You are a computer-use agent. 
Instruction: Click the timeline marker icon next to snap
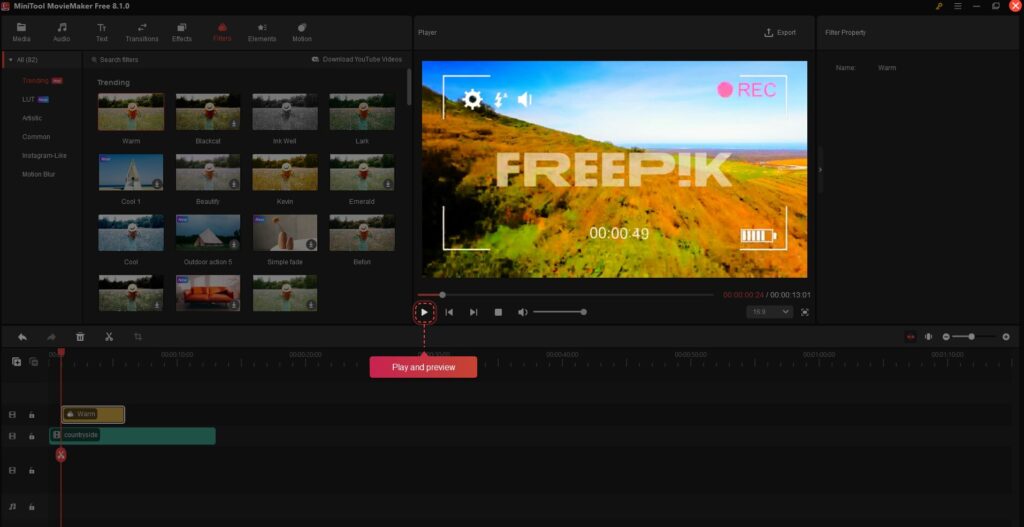[928, 337]
